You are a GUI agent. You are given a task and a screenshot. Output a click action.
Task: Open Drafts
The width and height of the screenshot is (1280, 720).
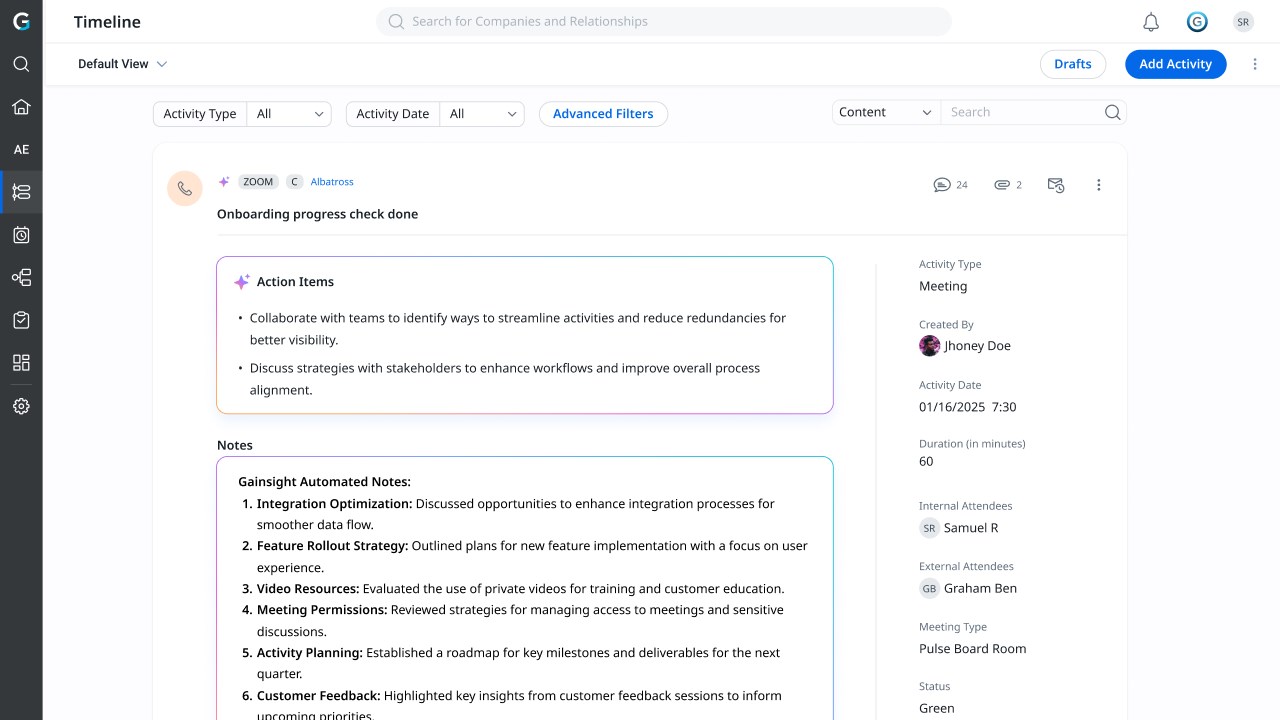[1073, 64]
